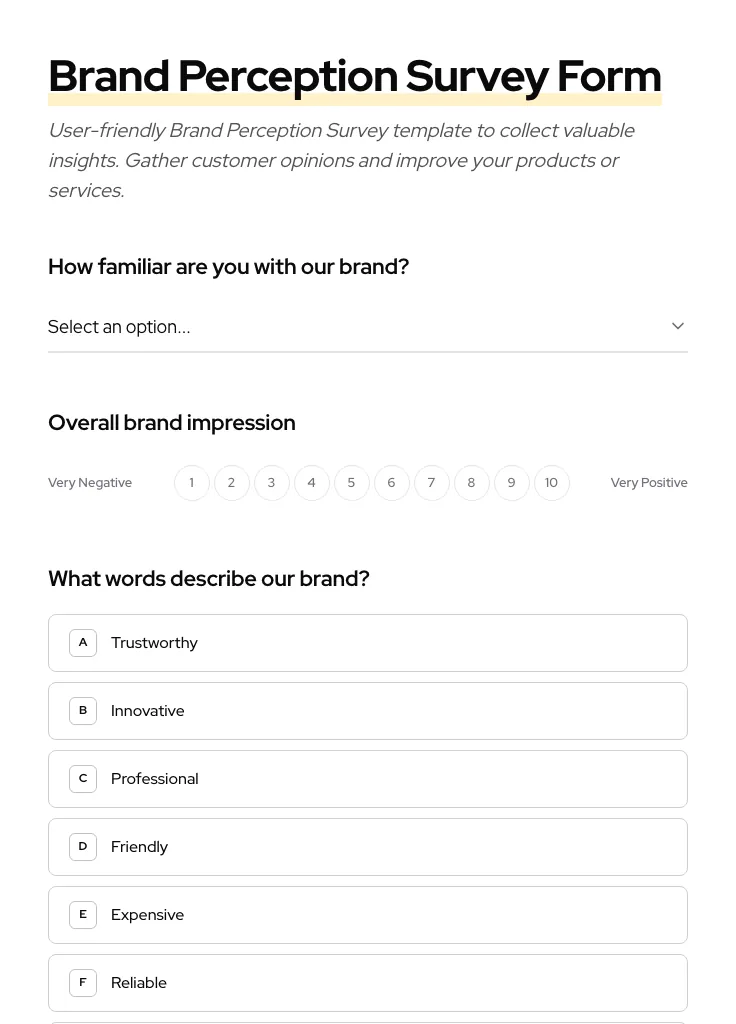736x1024 pixels.
Task: Select rating 1 for Very Negative impression
Action: point(191,482)
